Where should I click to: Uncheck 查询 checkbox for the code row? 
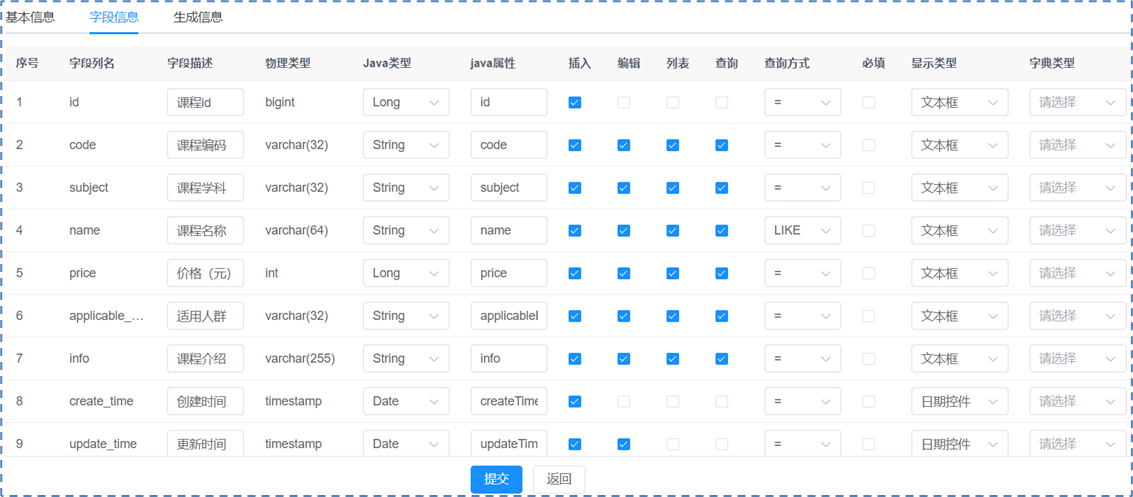(722, 145)
